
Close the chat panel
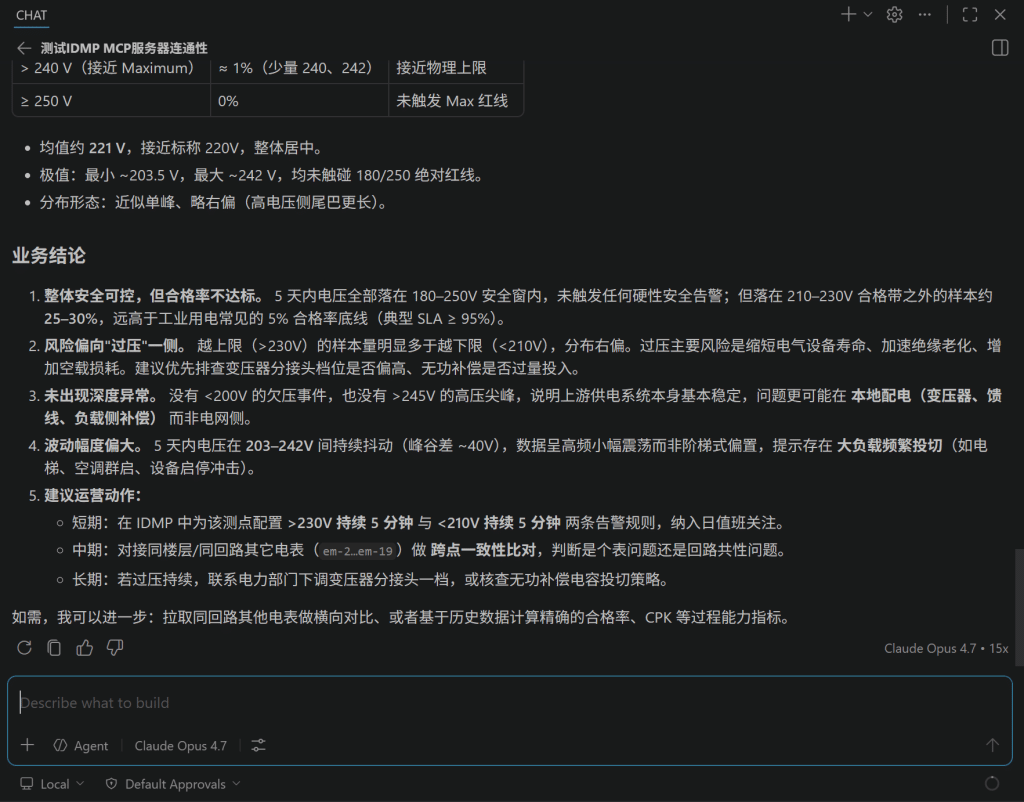point(1000,14)
